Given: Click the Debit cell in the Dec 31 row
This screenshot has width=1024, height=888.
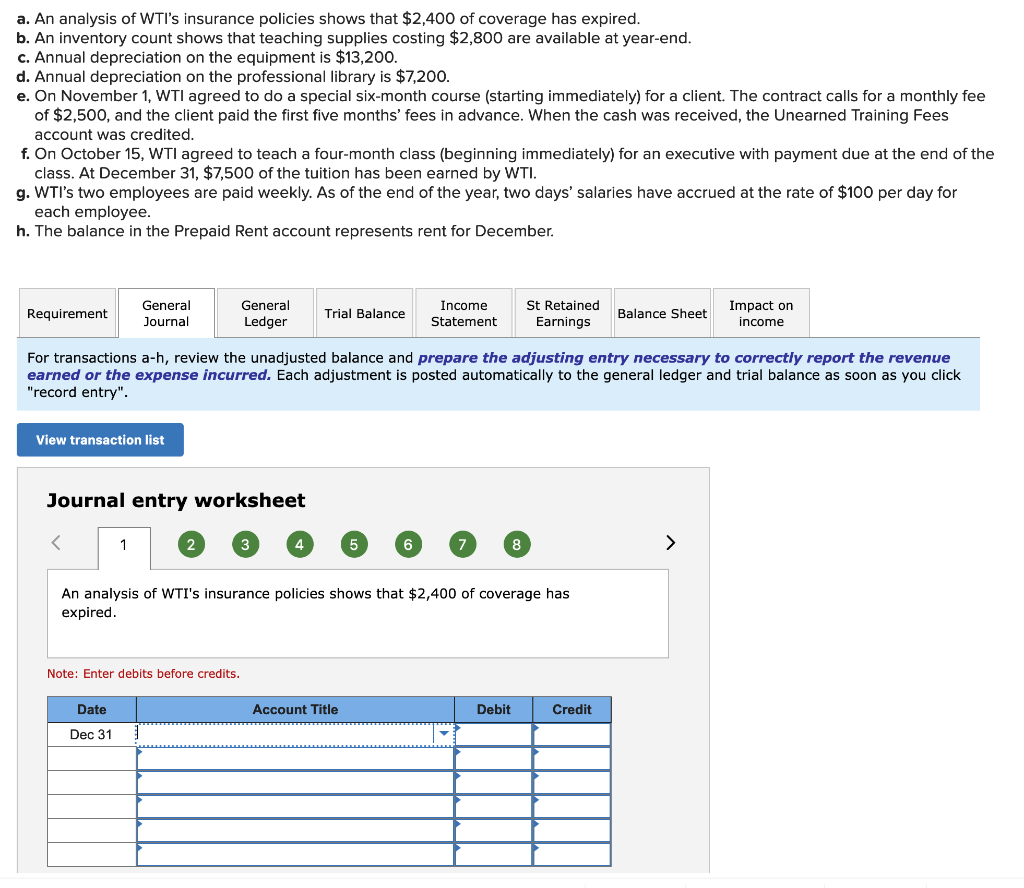Looking at the screenshot, I should [494, 735].
